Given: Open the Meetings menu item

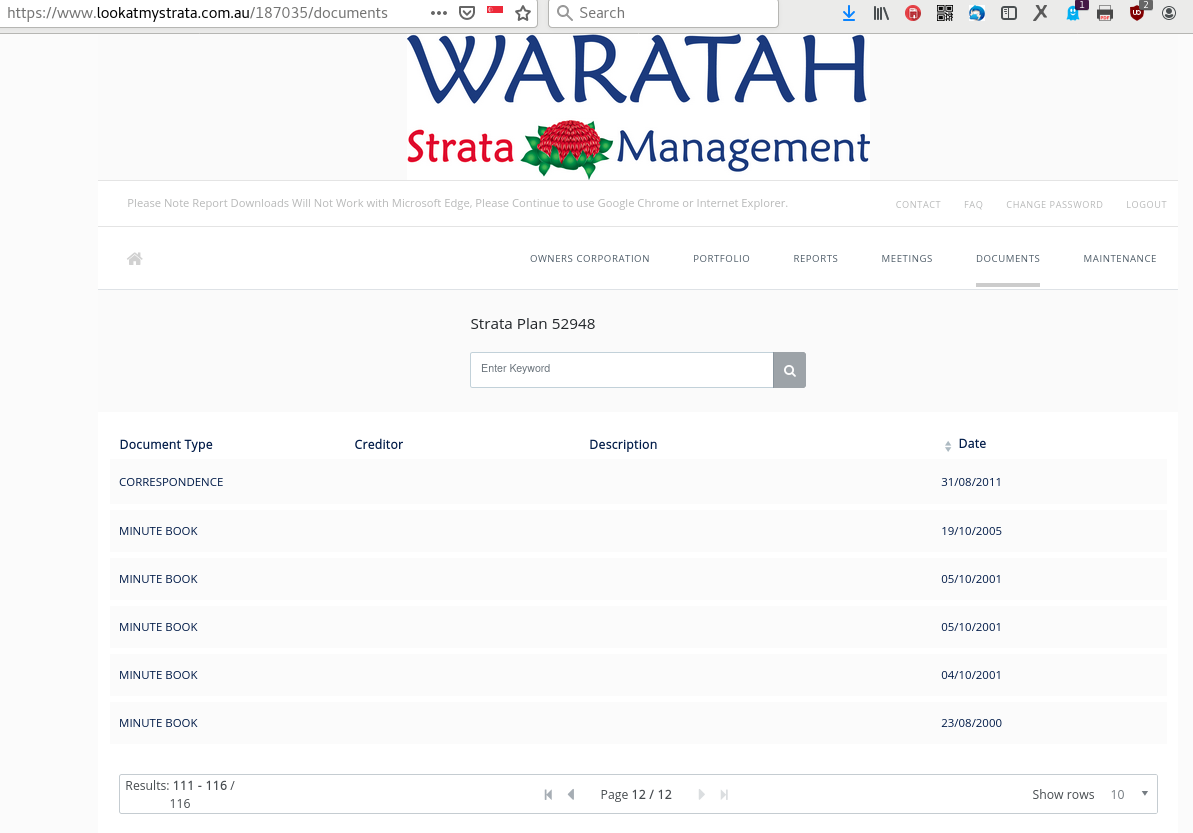Looking at the screenshot, I should 907,259.
